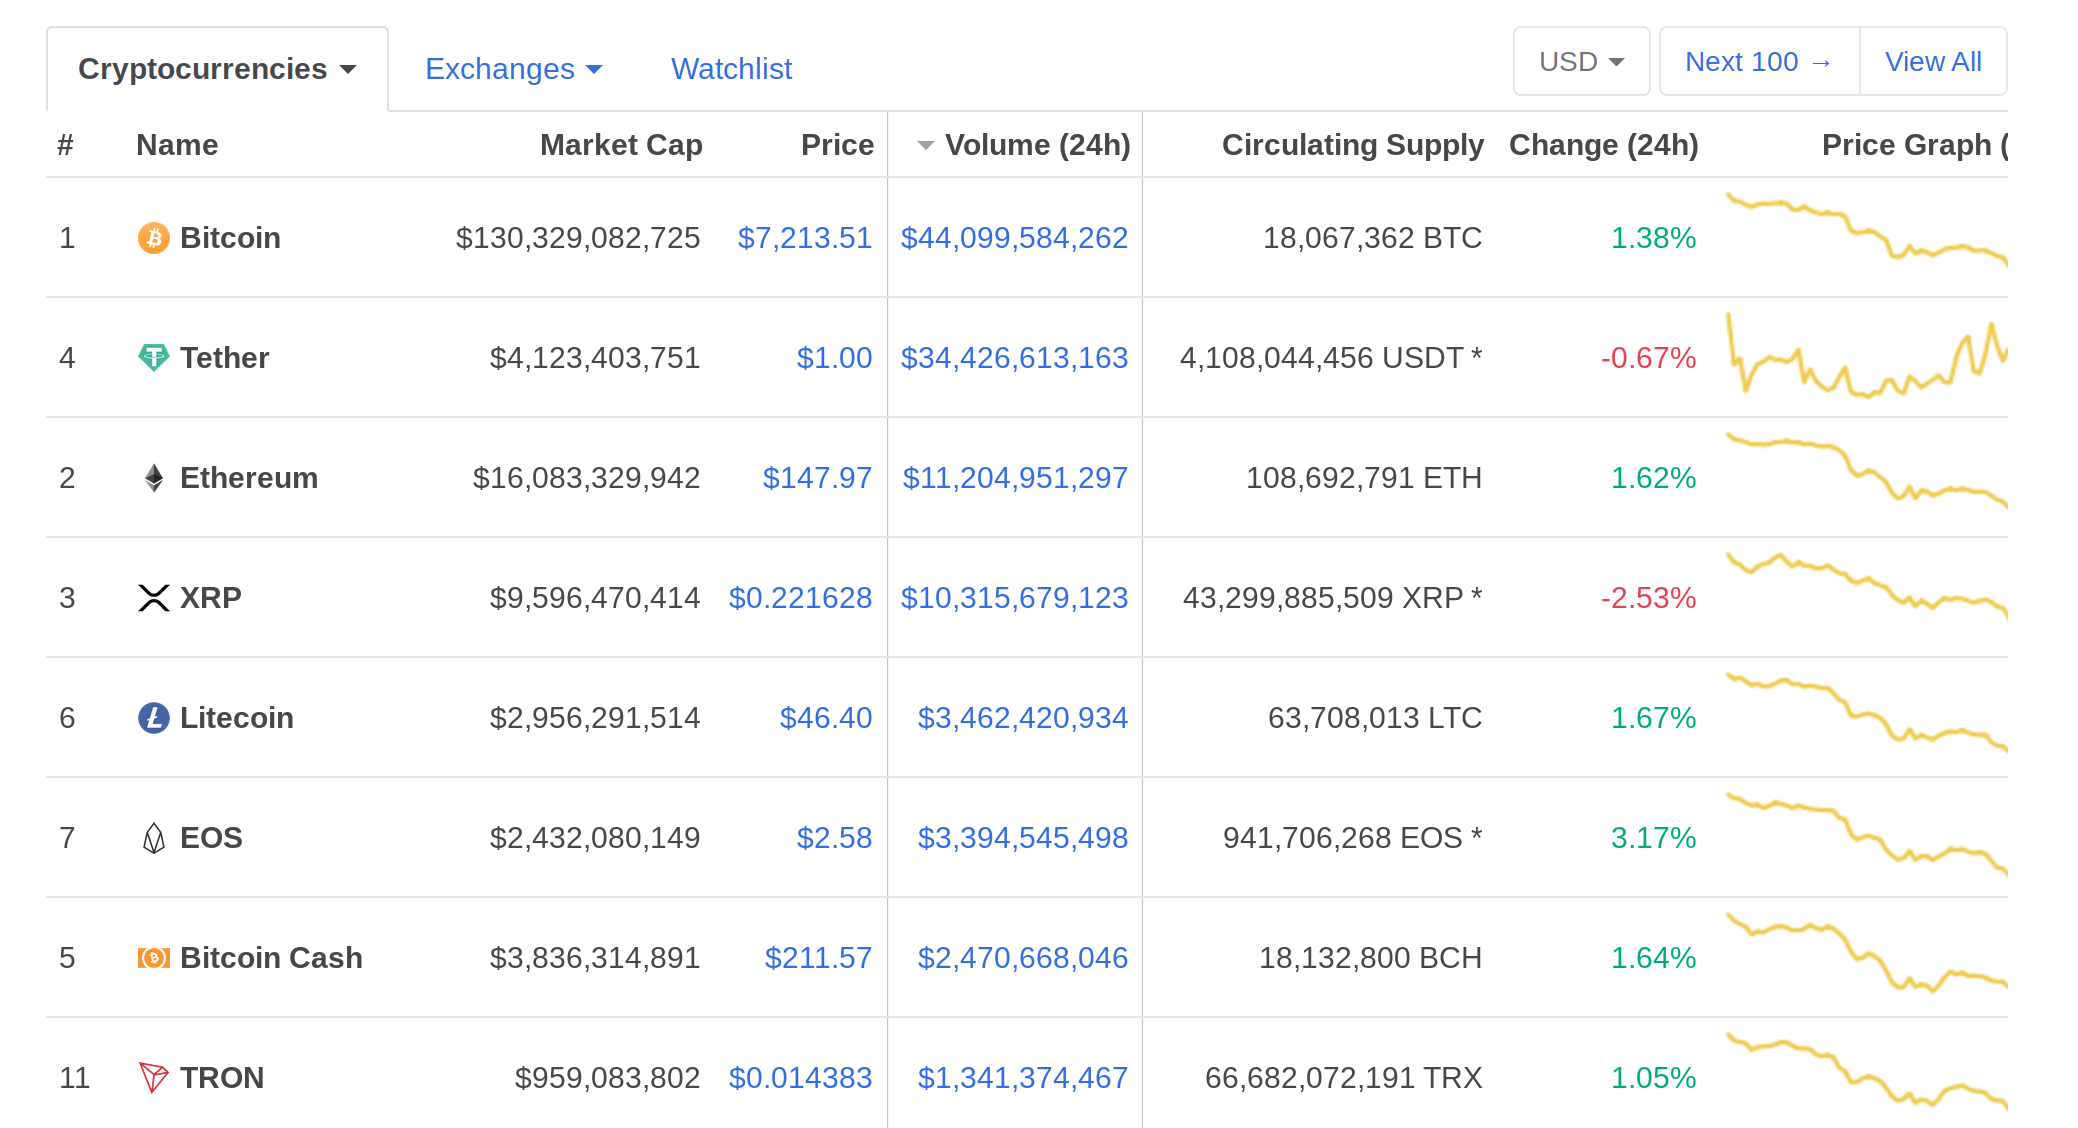Sort by Circulating Supply header

(1352, 145)
